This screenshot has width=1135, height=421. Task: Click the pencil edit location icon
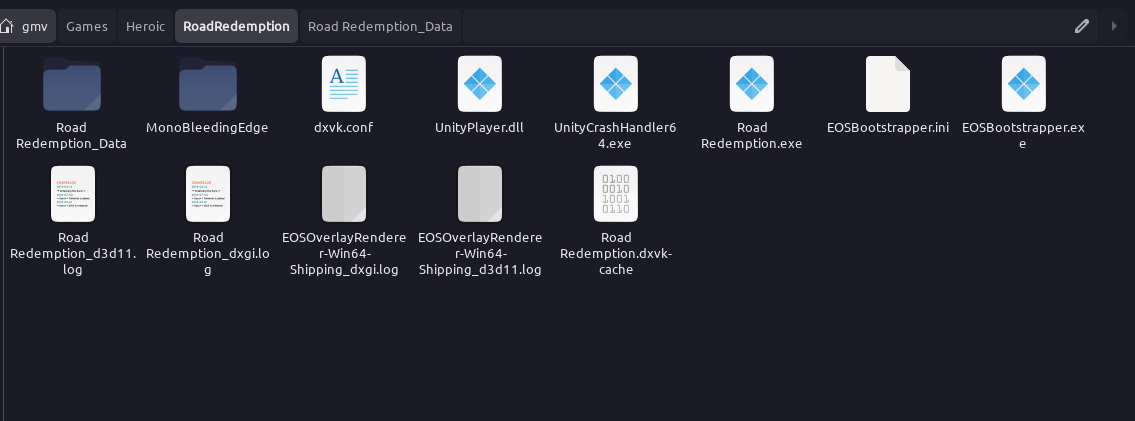pos(1082,26)
